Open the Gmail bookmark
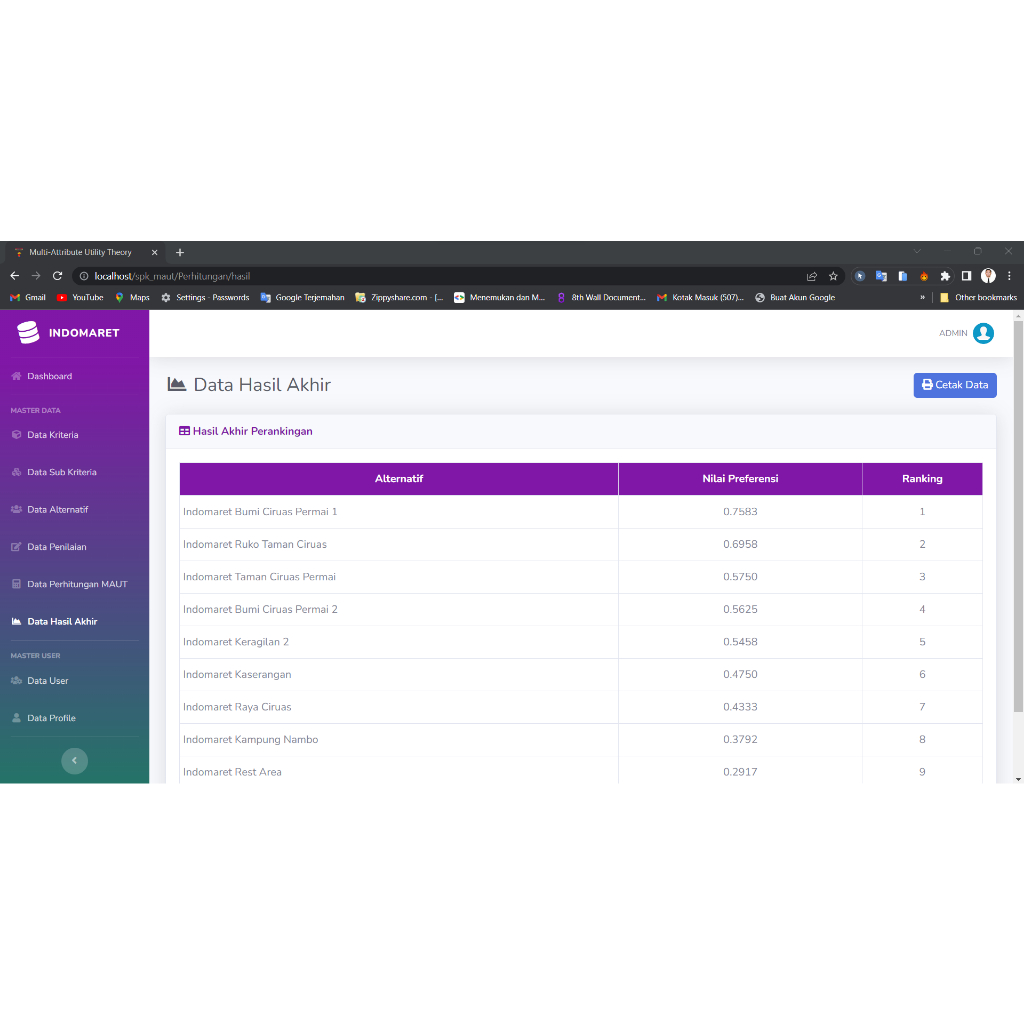The height and width of the screenshot is (1024, 1024). (x=28, y=298)
